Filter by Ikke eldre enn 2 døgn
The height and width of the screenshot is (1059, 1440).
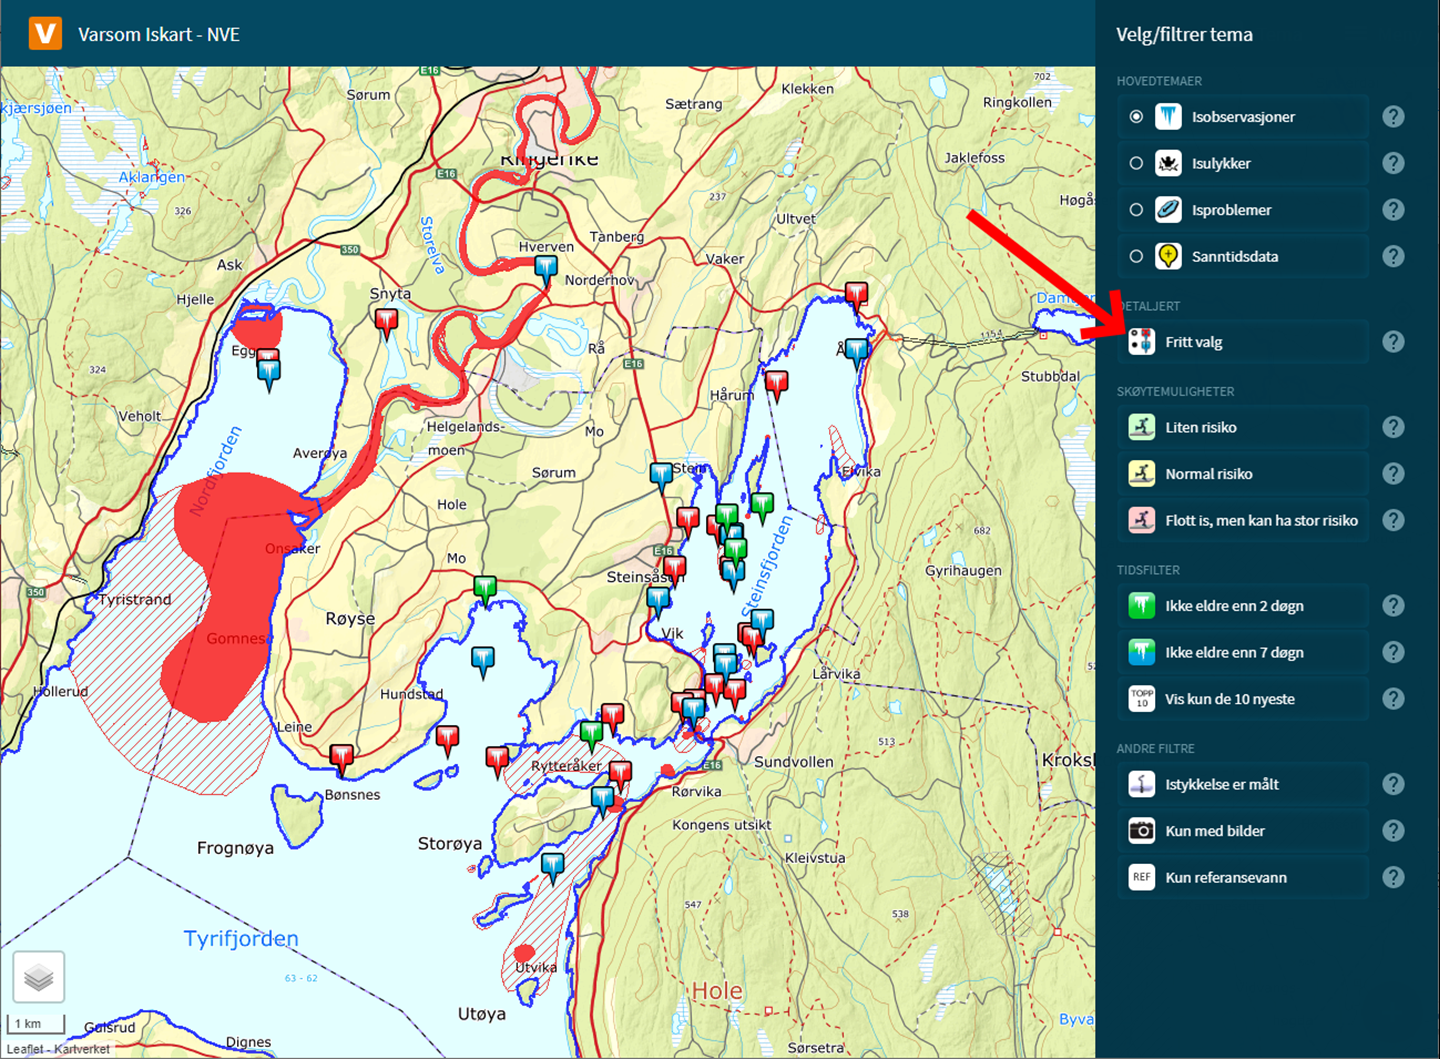click(1142, 606)
